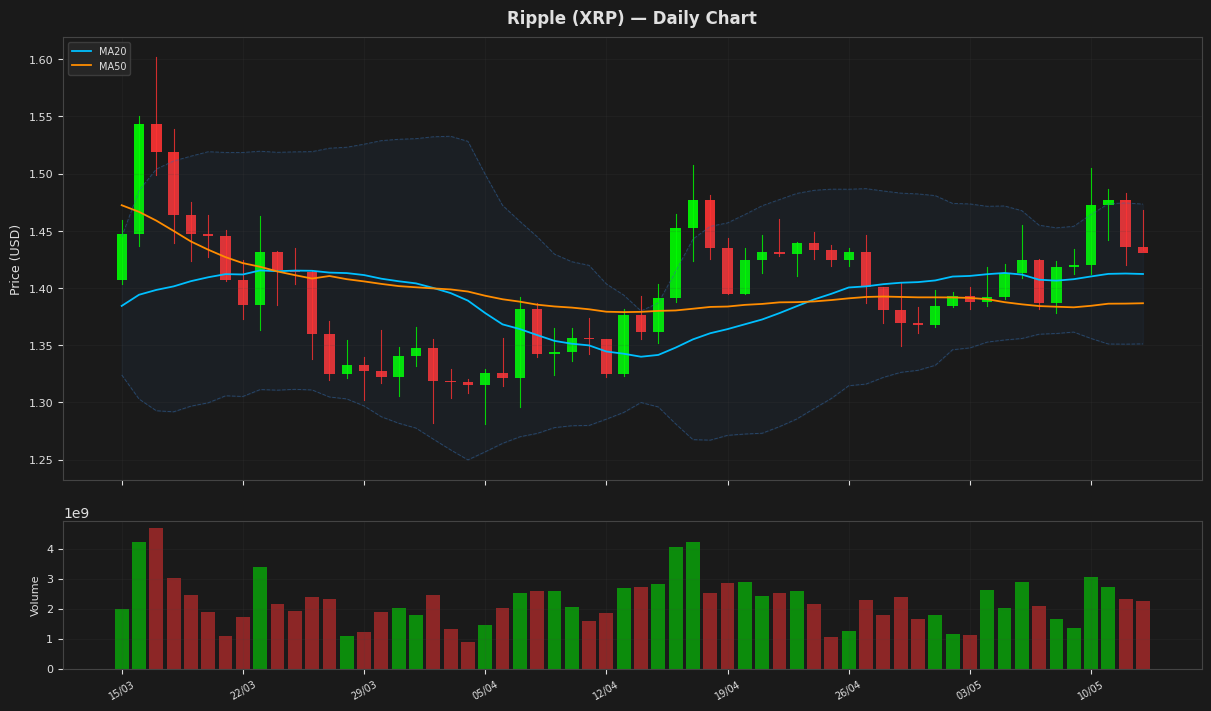Image resolution: width=1211 pixels, height=711 pixels.
Task: Click the Volume axis label
Action: (x=35, y=596)
